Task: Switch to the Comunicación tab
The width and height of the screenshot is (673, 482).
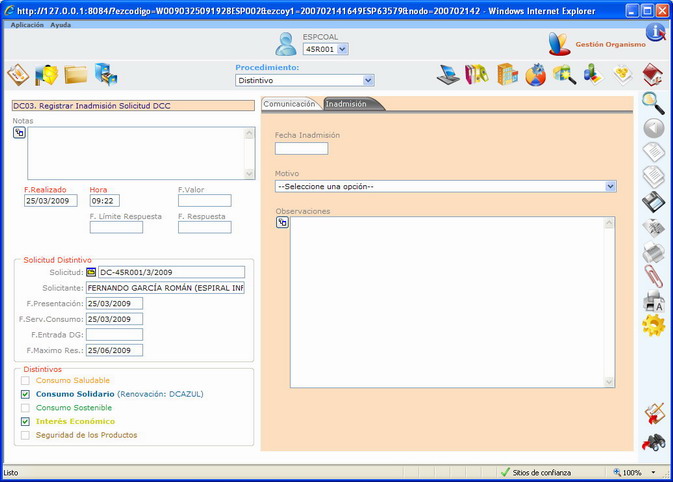Action: coord(290,104)
